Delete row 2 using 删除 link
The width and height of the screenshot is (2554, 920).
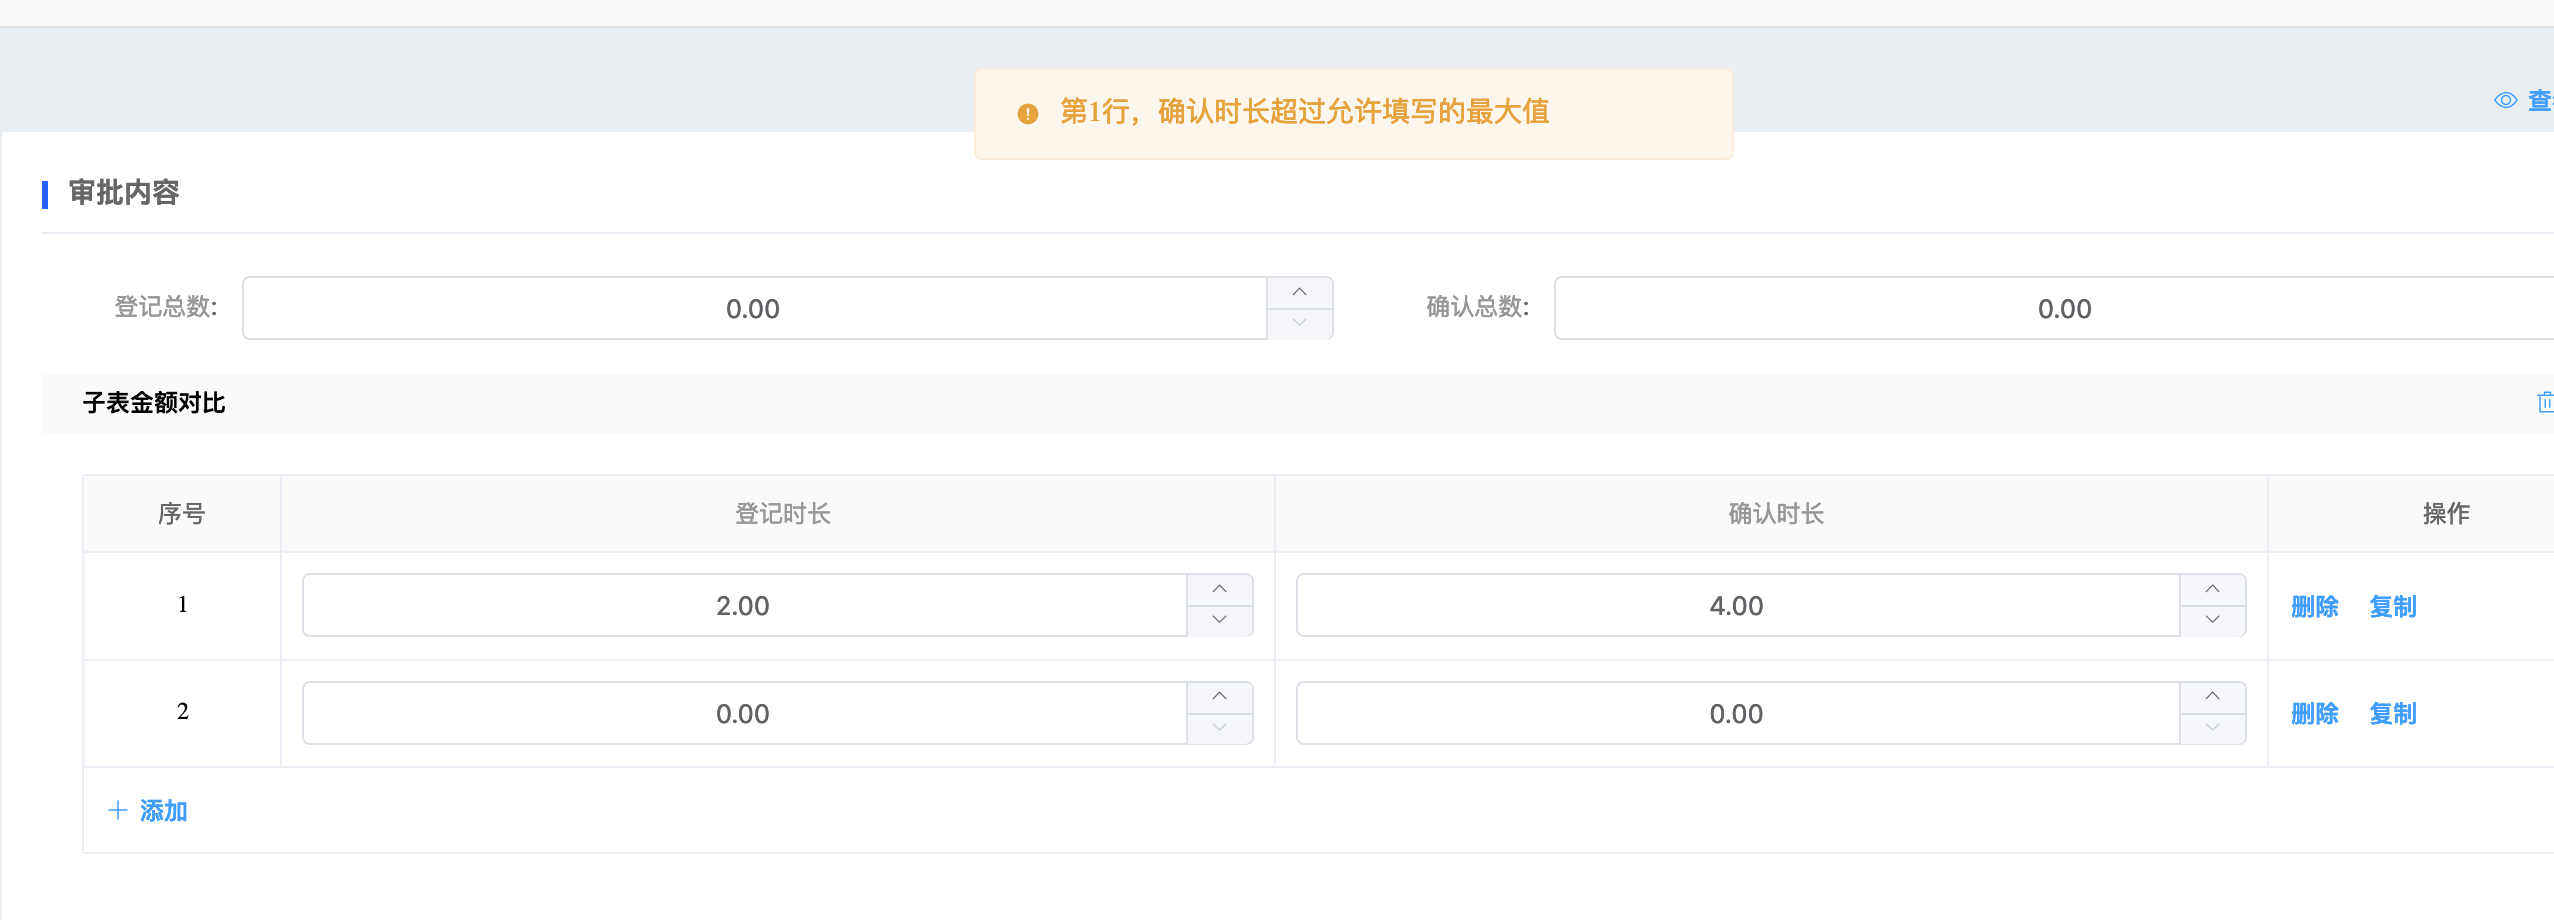click(x=2314, y=713)
